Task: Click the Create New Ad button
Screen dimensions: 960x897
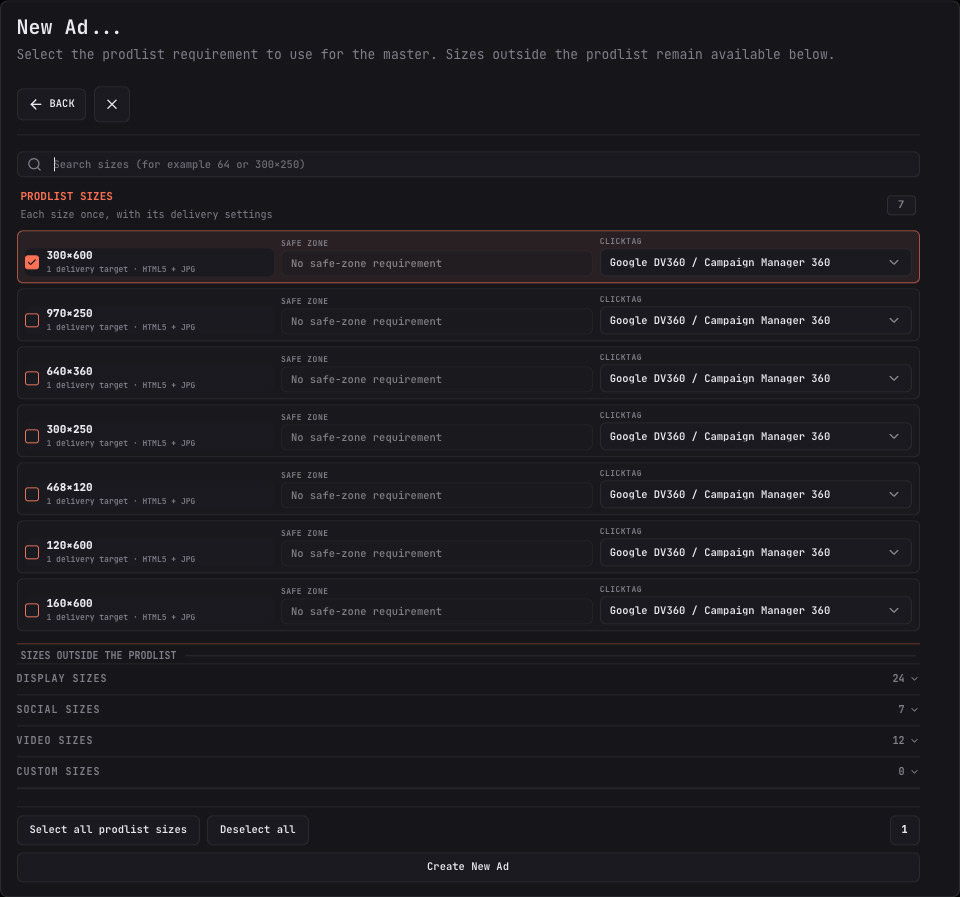Action: click(x=468, y=867)
